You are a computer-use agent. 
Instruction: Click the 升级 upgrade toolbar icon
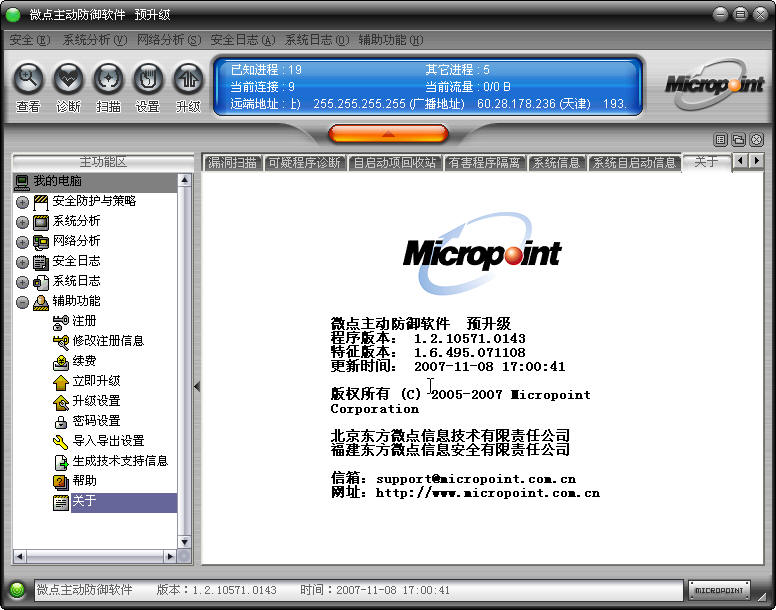pyautogui.click(x=188, y=79)
